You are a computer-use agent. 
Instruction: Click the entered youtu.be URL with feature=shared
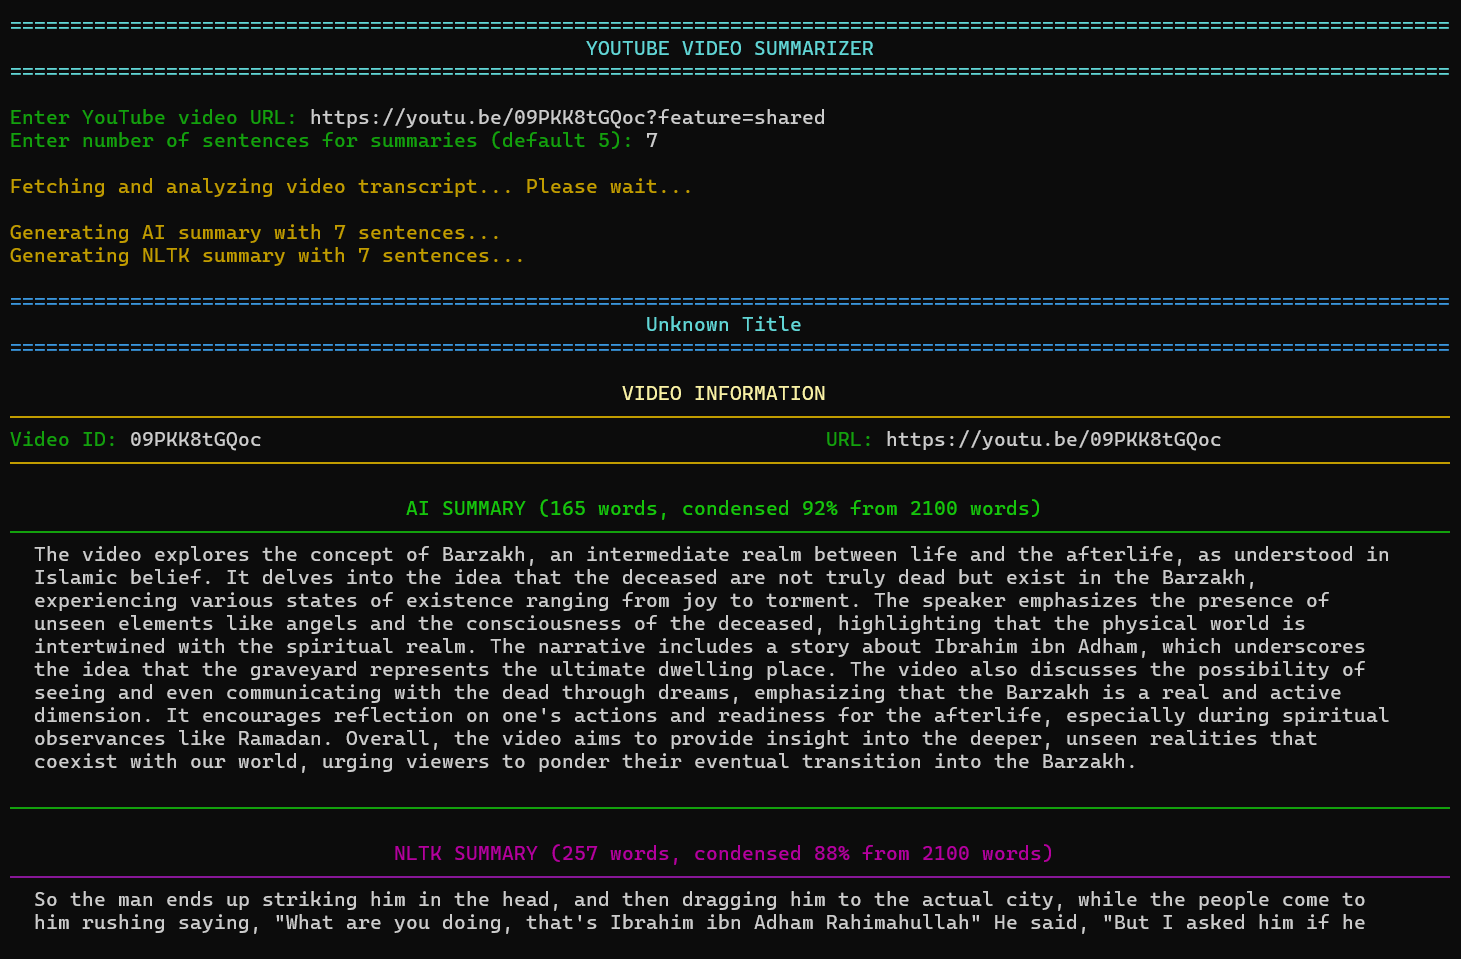point(567,118)
